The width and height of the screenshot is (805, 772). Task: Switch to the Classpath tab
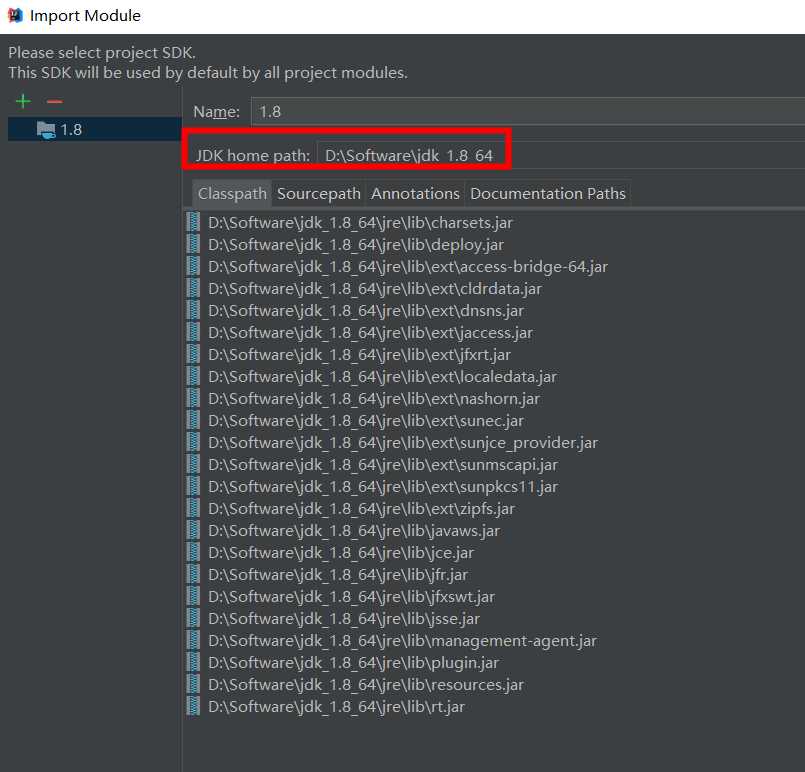coord(232,194)
